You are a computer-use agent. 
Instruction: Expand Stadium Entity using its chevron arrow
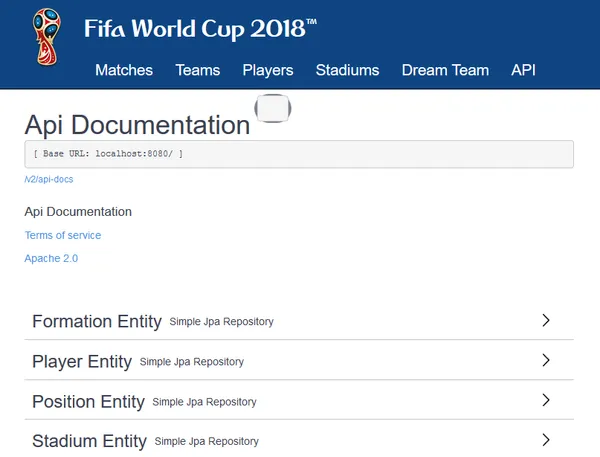pyautogui.click(x=546, y=440)
